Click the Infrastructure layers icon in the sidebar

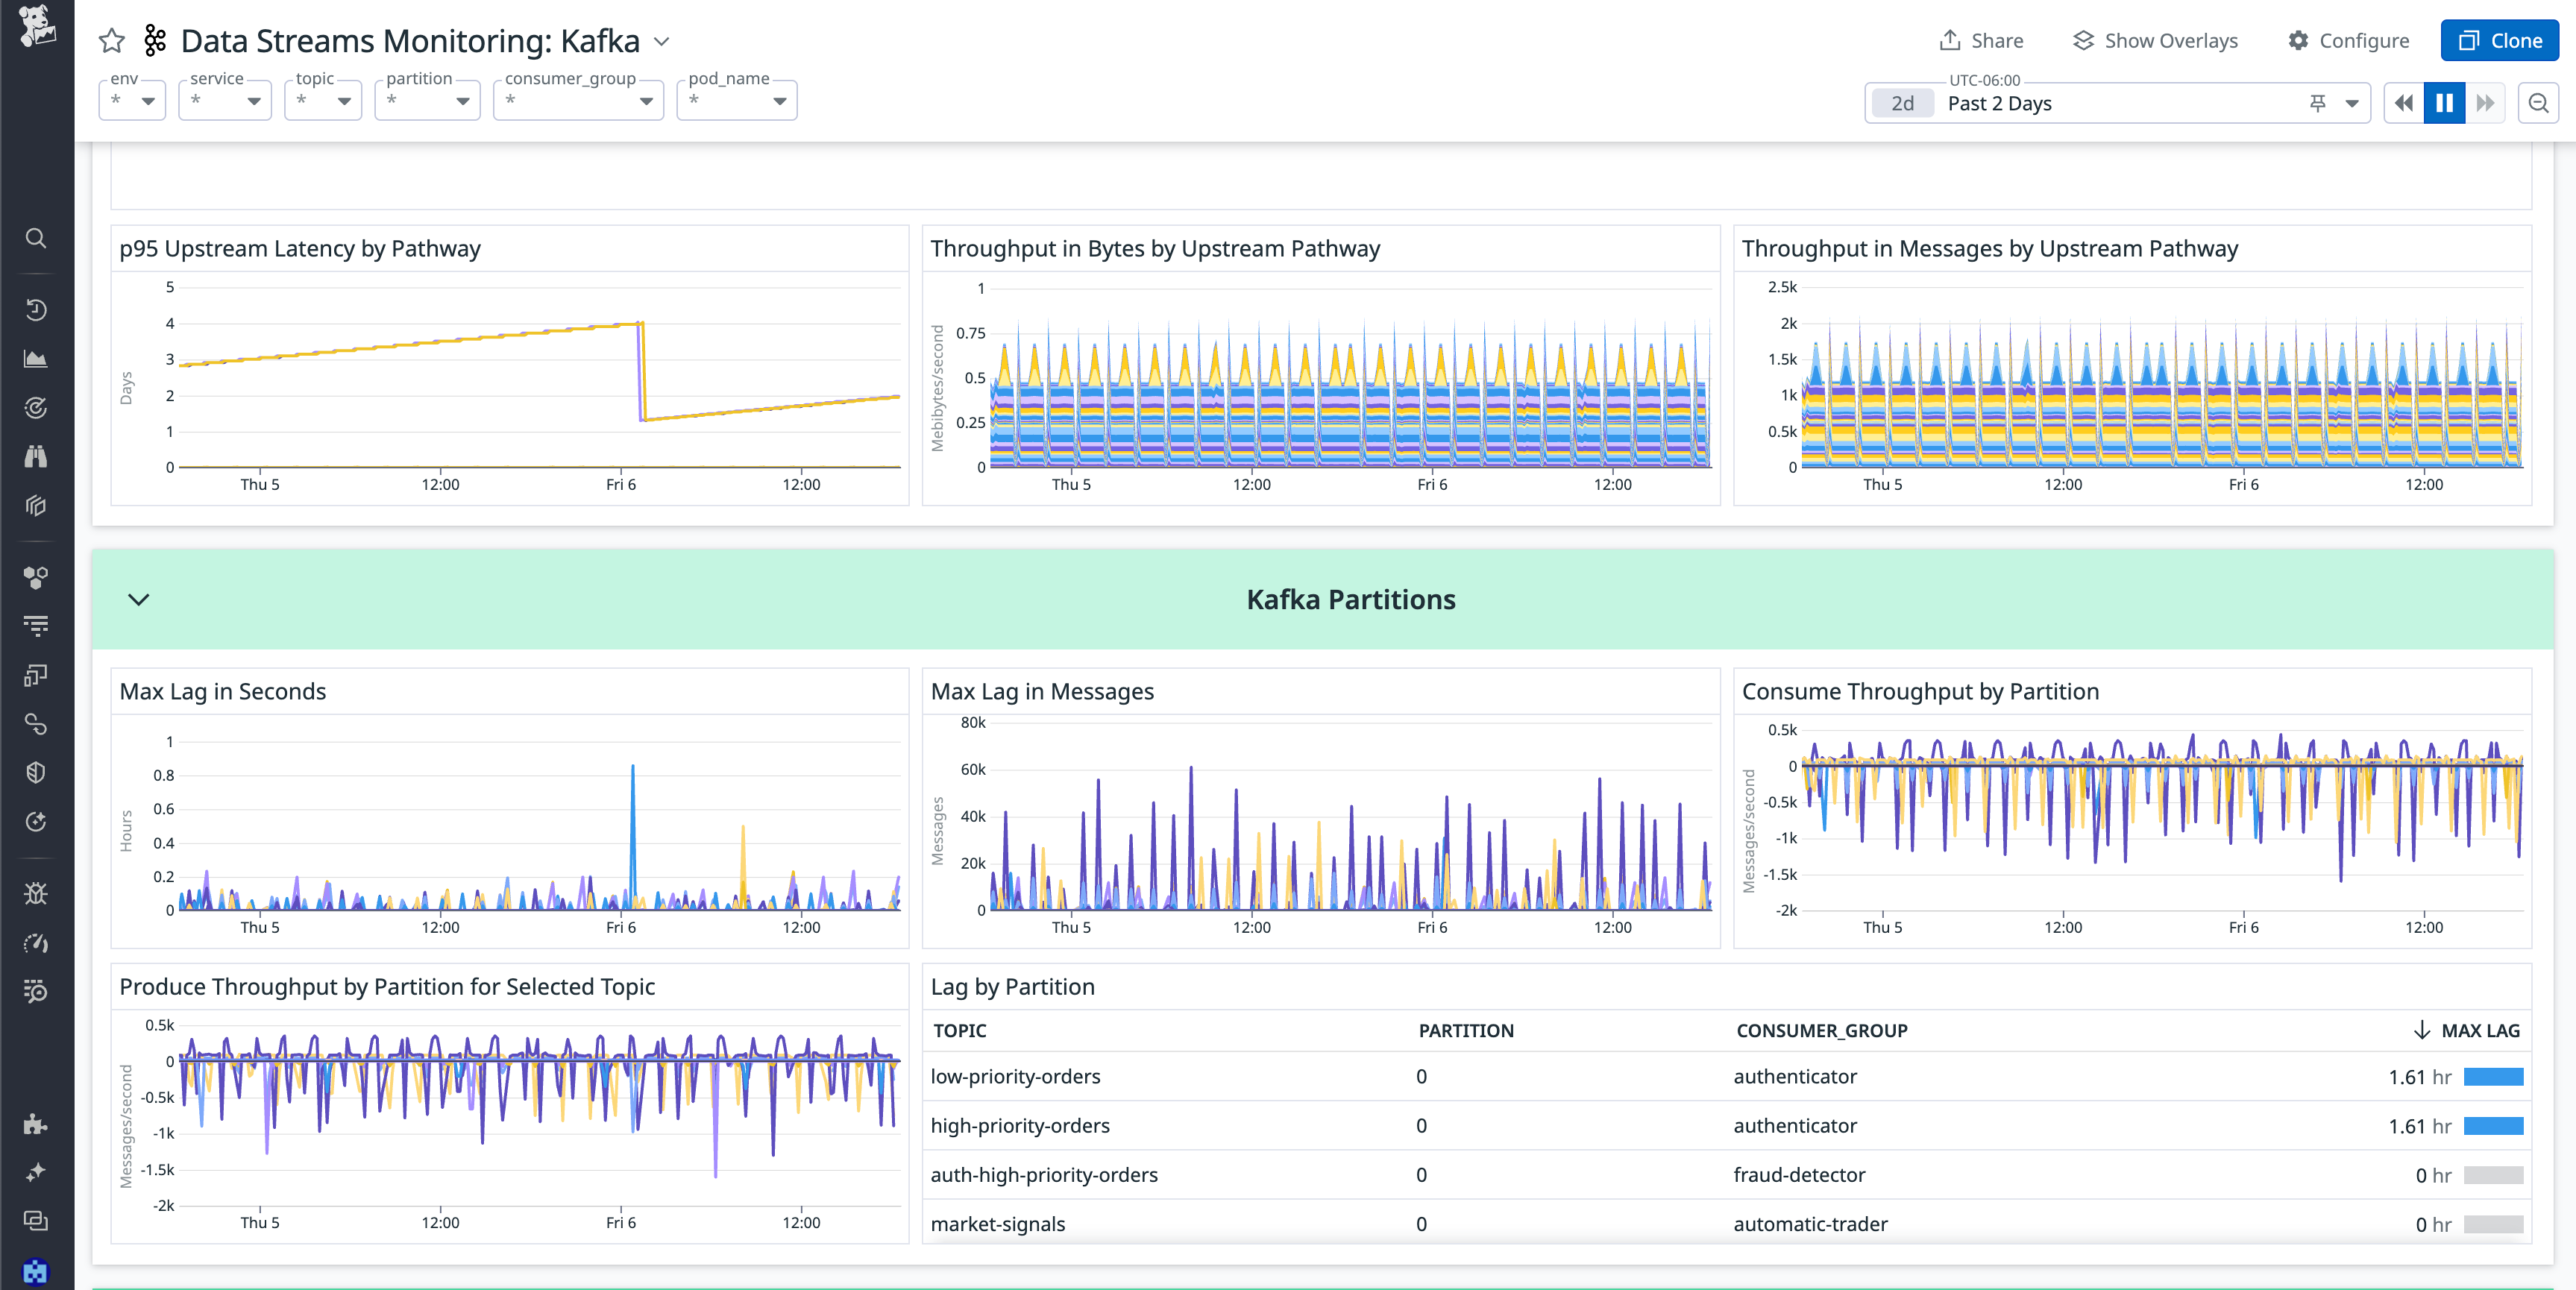coord(36,506)
